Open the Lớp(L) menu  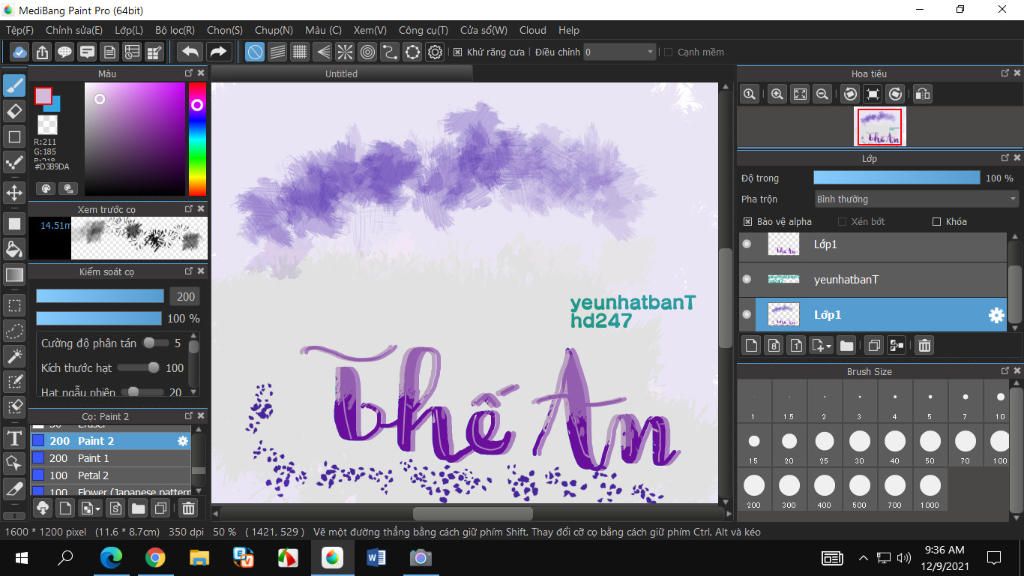(129, 30)
